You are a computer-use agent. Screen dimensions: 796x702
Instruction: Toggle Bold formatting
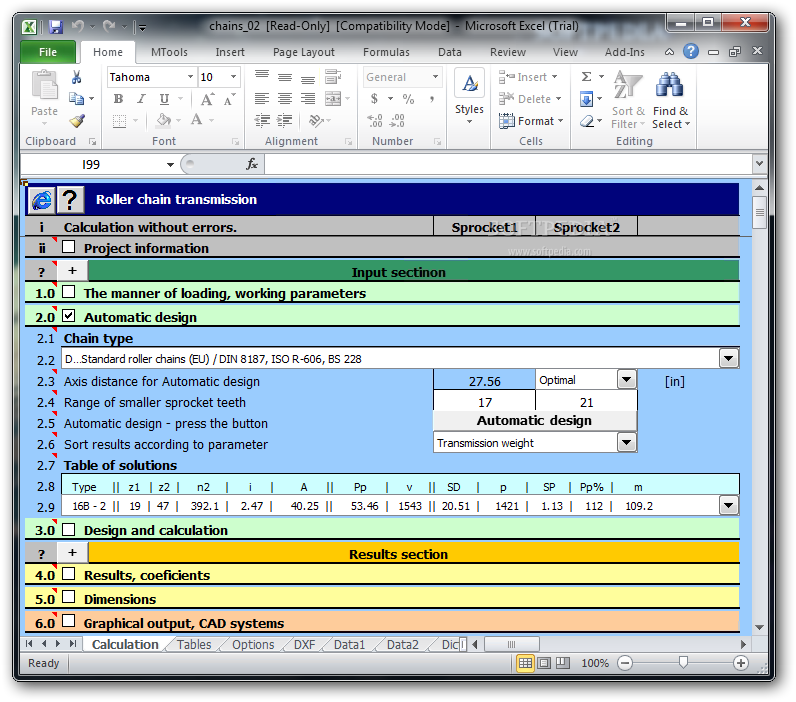point(118,98)
